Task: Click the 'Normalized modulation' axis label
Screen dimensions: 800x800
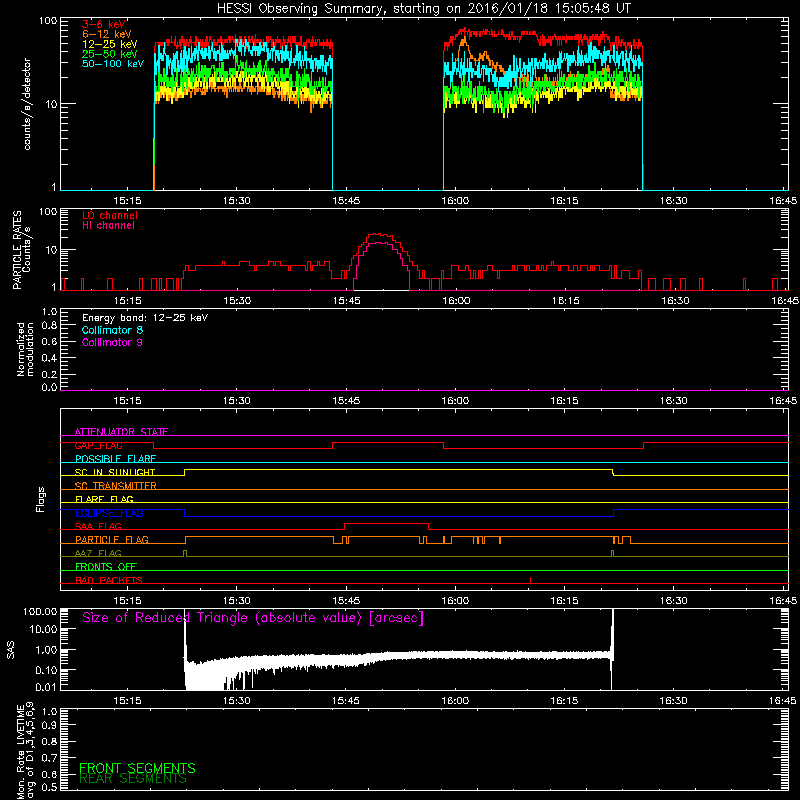Action: pos(25,349)
